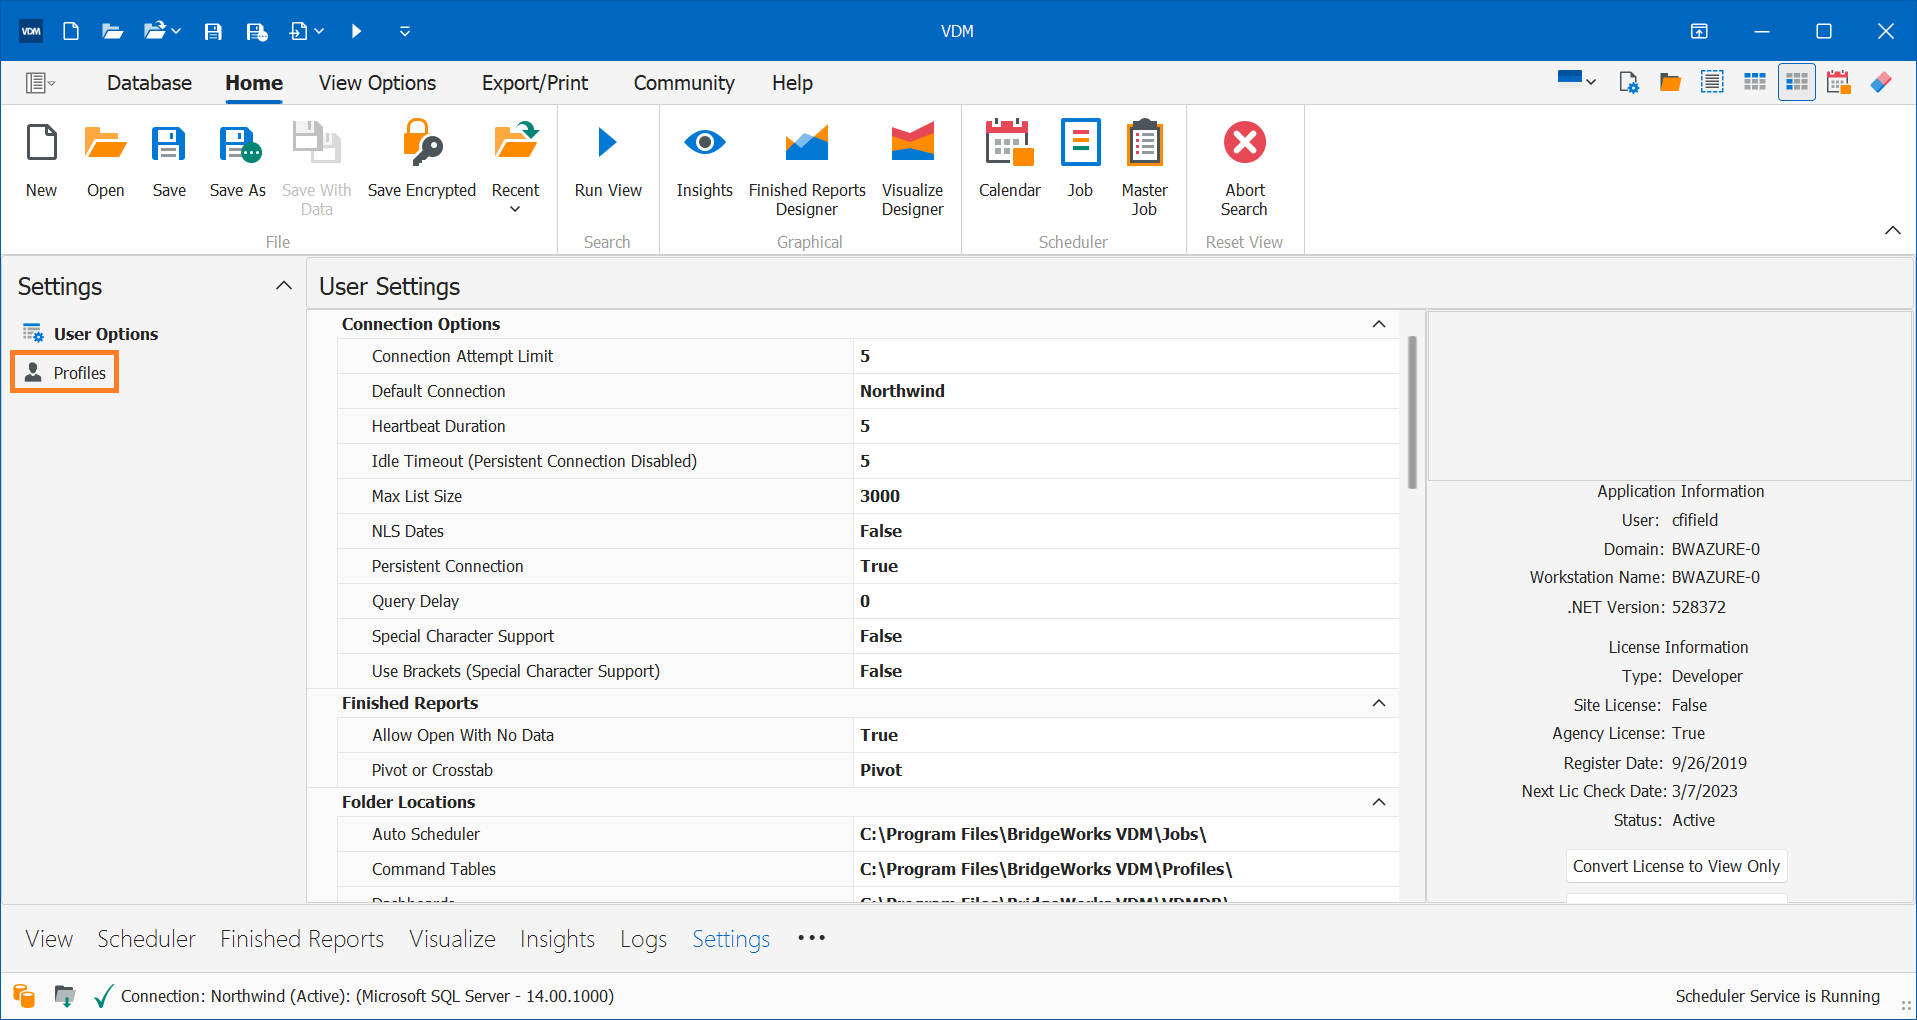The width and height of the screenshot is (1917, 1020).
Task: Click the title bar save disk icon
Action: 213,31
